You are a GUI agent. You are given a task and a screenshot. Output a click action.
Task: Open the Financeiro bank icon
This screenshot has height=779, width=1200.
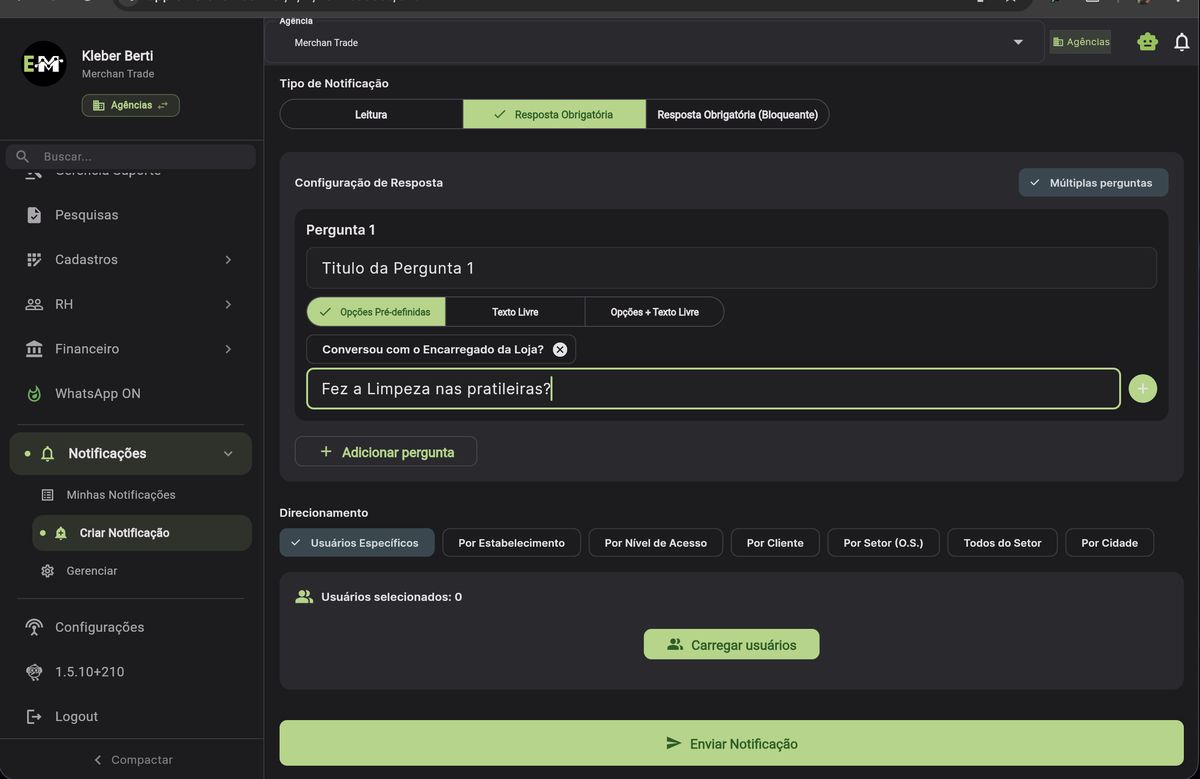pos(33,348)
